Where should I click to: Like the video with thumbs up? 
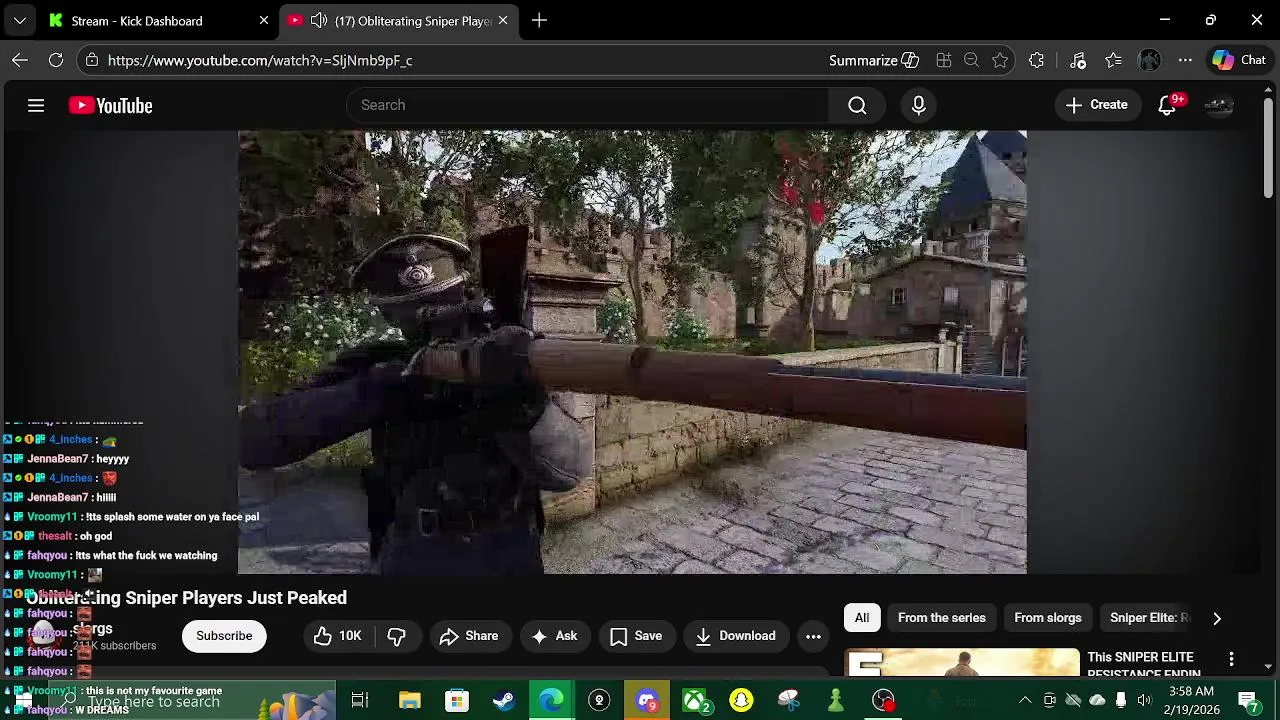(x=338, y=636)
